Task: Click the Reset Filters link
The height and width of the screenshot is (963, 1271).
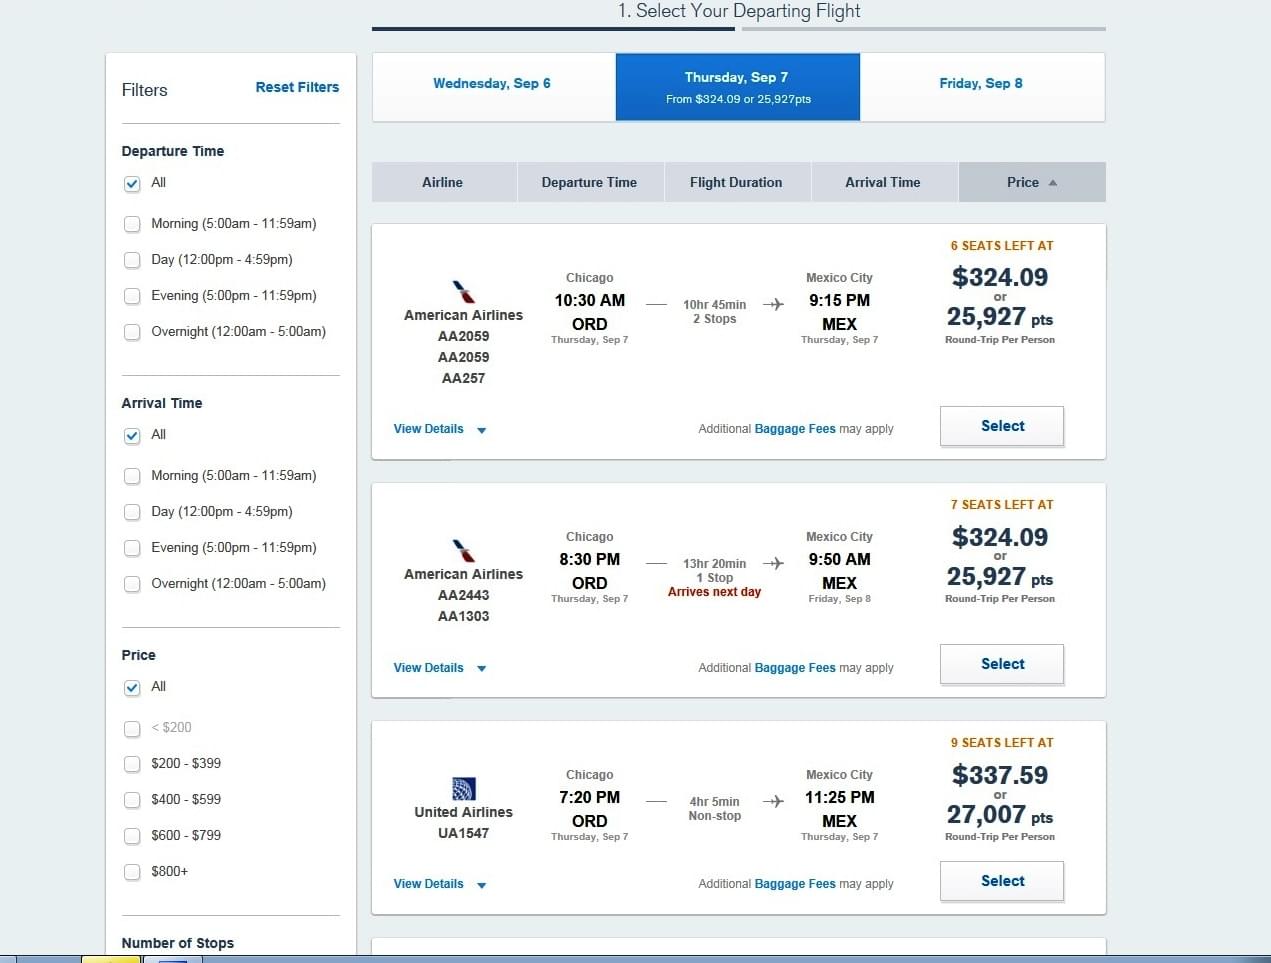Action: coord(297,87)
